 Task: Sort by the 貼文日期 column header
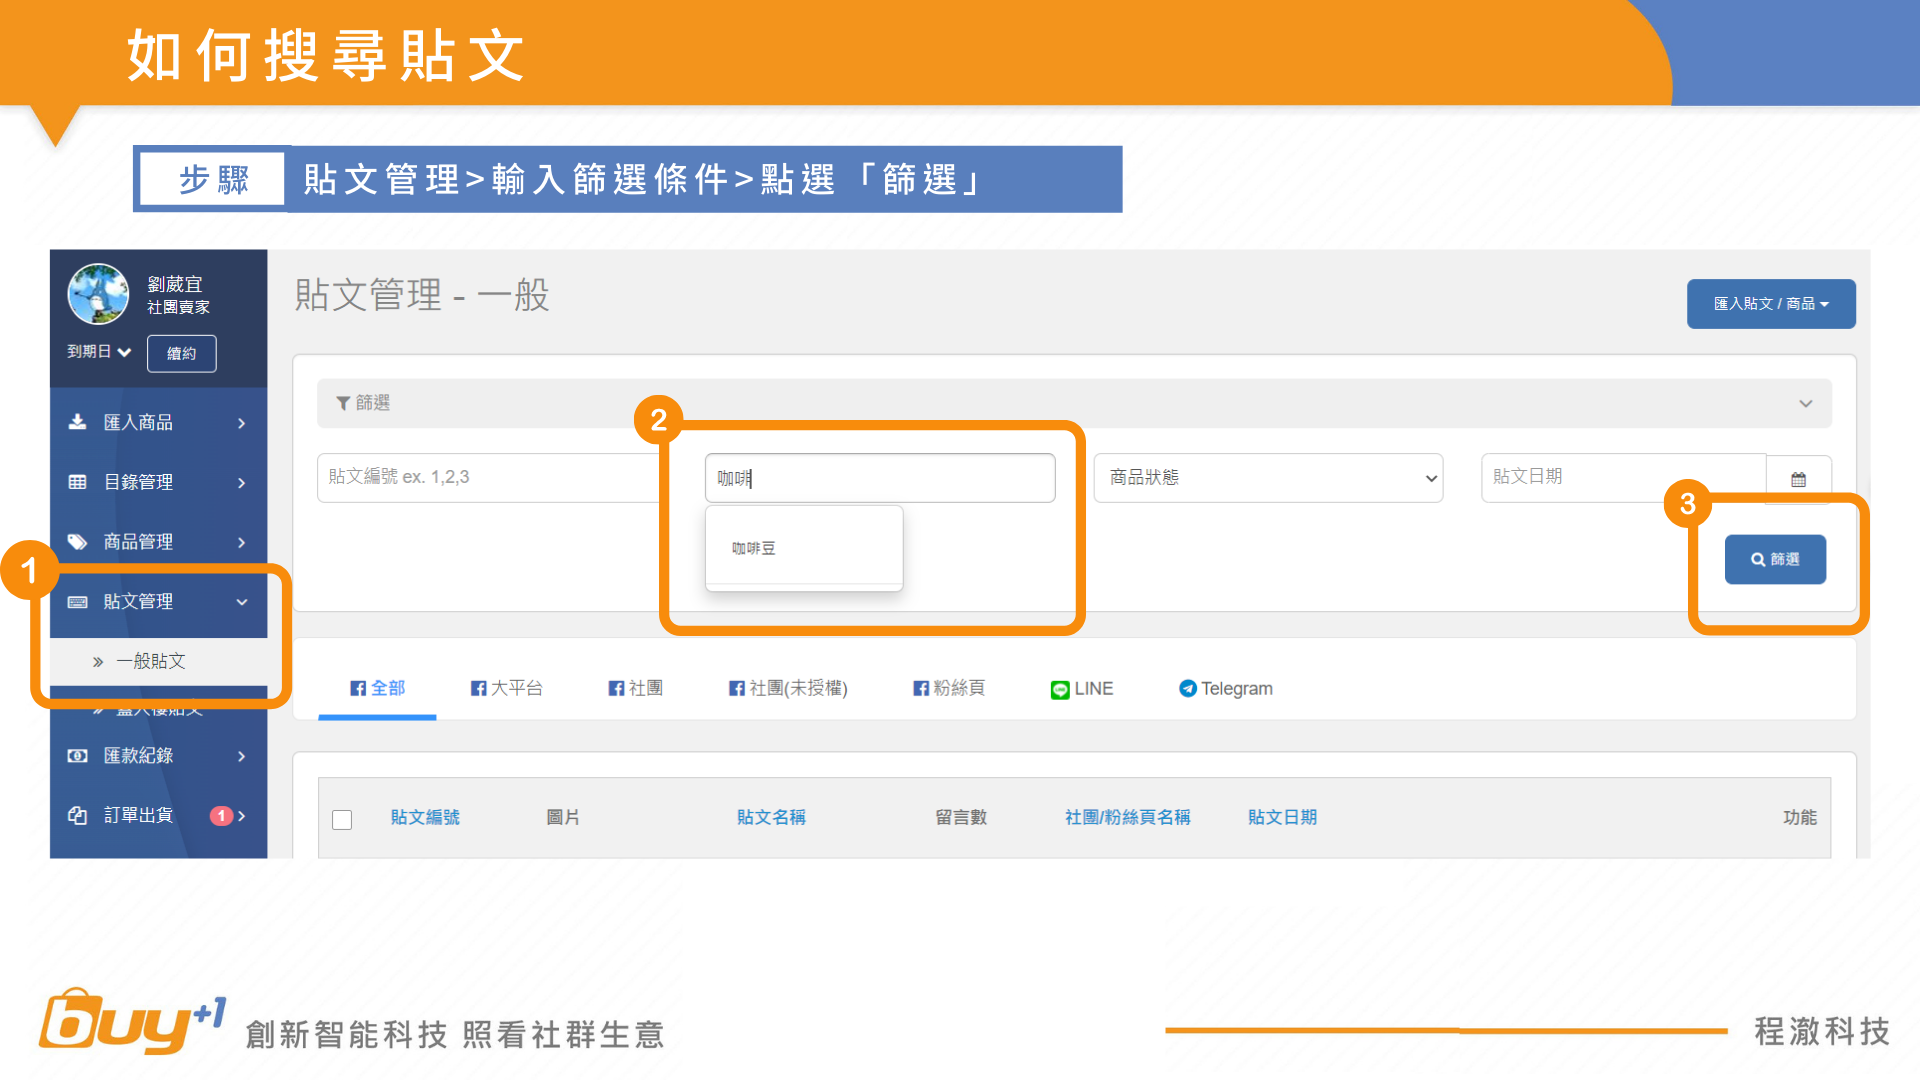point(1282,818)
